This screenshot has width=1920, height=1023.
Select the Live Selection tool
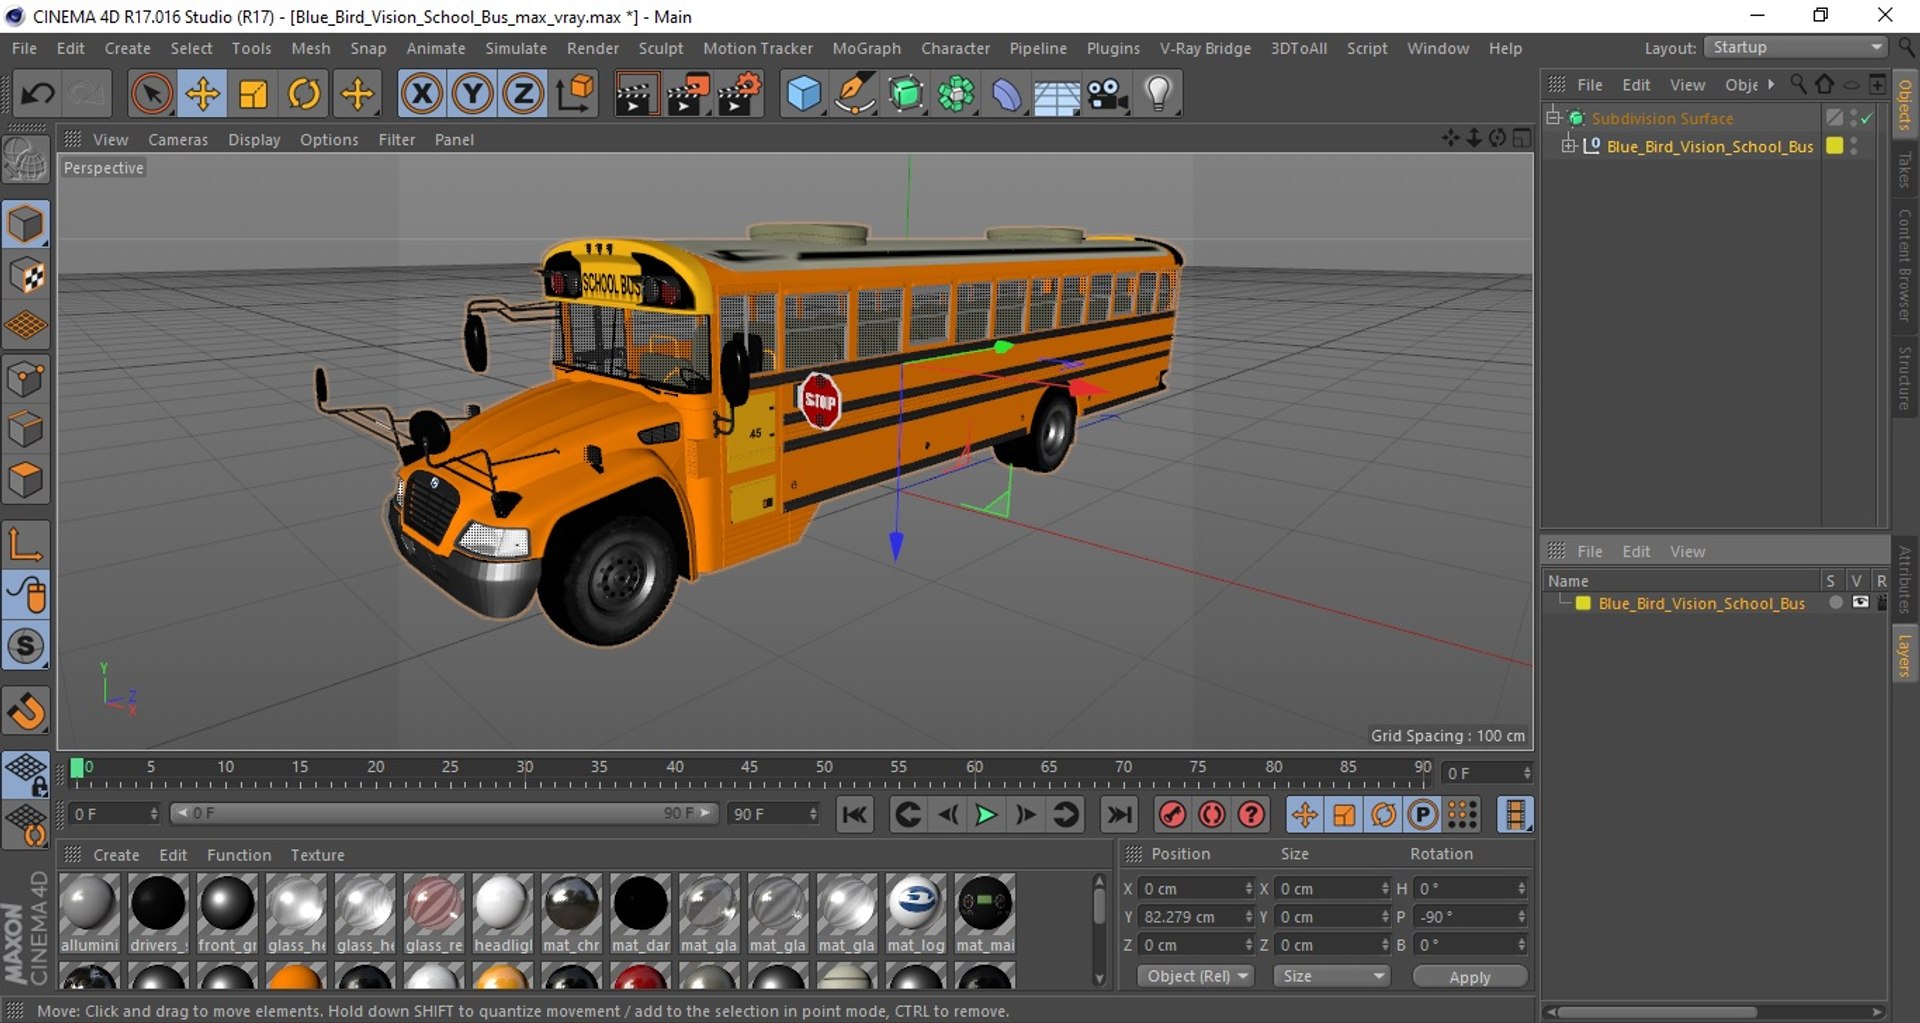[x=151, y=94]
